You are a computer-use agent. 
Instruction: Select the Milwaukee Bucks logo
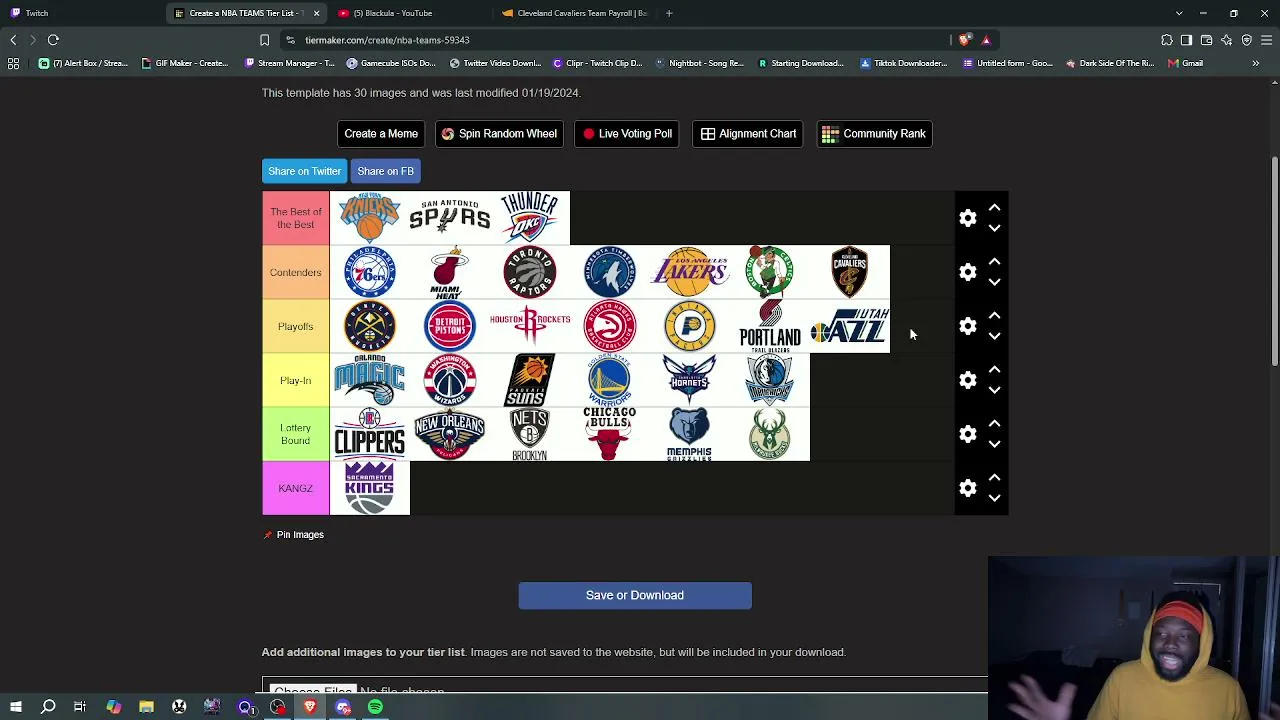(770, 434)
